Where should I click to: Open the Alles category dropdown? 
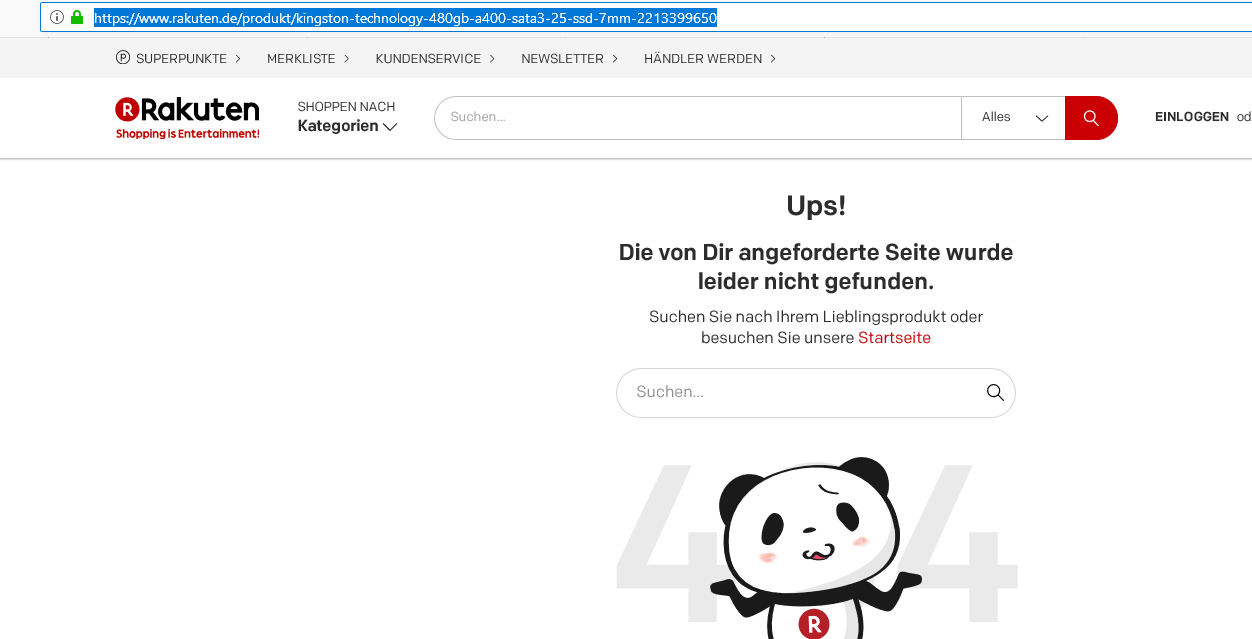(1012, 117)
